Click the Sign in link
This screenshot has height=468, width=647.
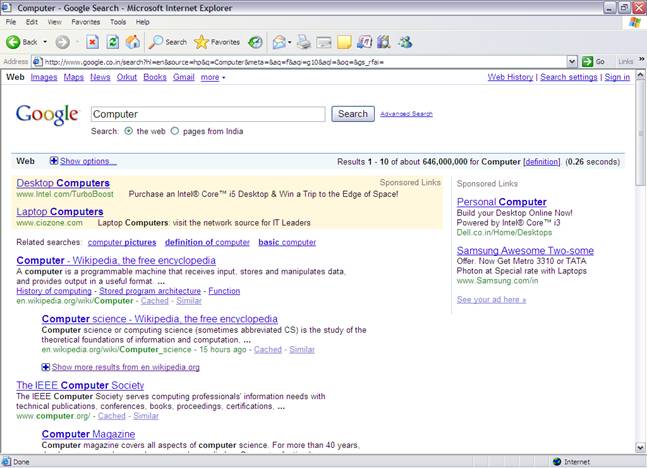[x=617, y=77]
